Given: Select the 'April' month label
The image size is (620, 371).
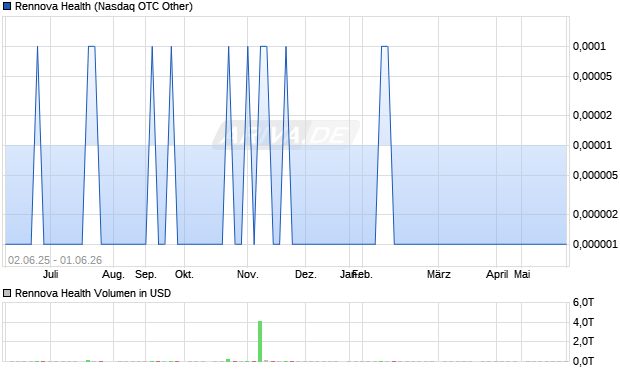Looking at the screenshot, I should click(497, 274).
